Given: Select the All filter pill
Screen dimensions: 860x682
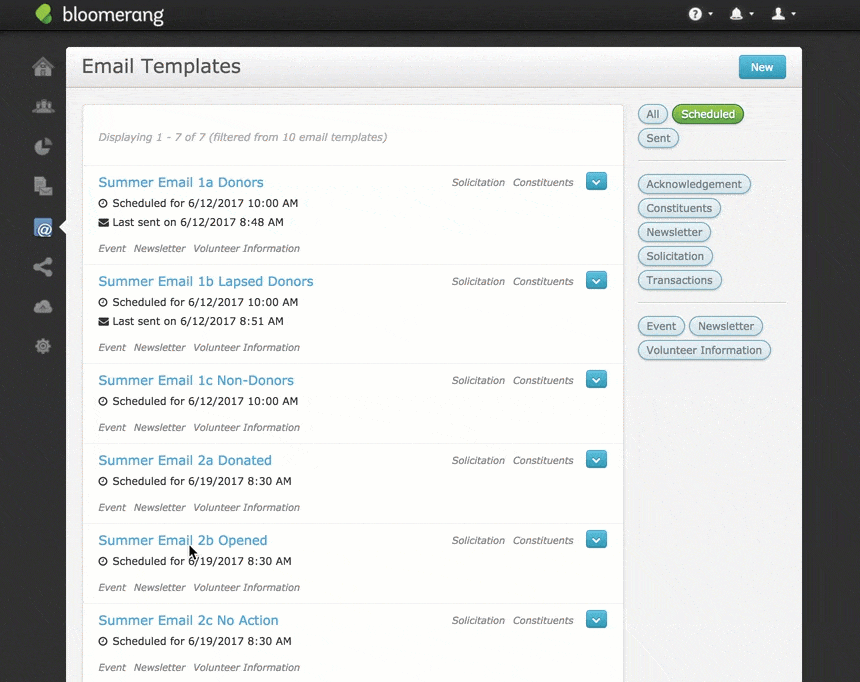Looking at the screenshot, I should coord(652,114).
